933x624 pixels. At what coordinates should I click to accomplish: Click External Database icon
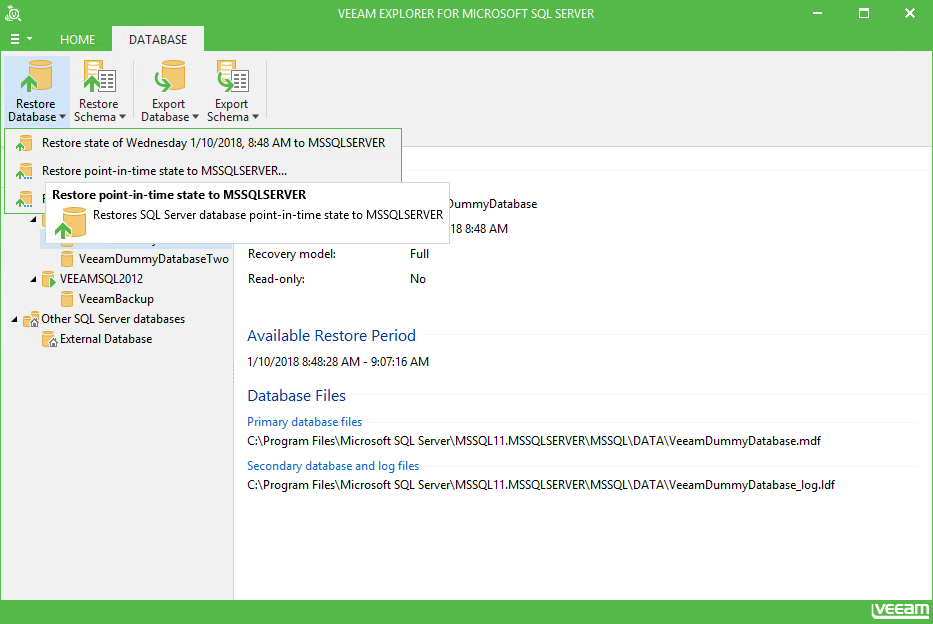click(x=49, y=340)
